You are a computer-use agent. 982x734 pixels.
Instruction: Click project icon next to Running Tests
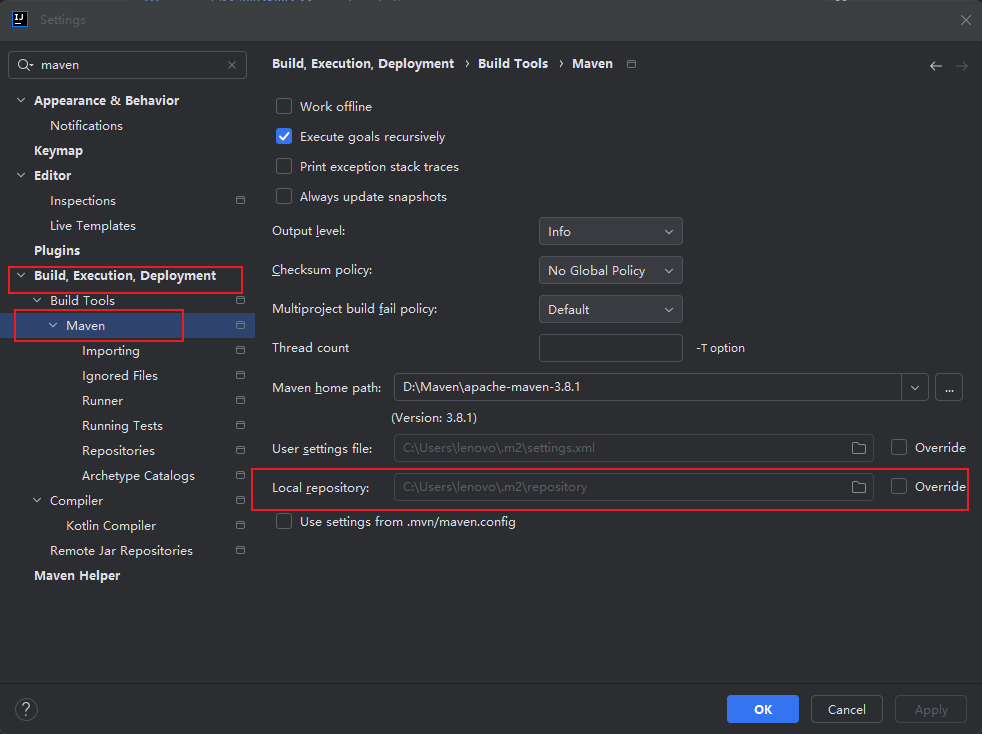click(x=240, y=426)
